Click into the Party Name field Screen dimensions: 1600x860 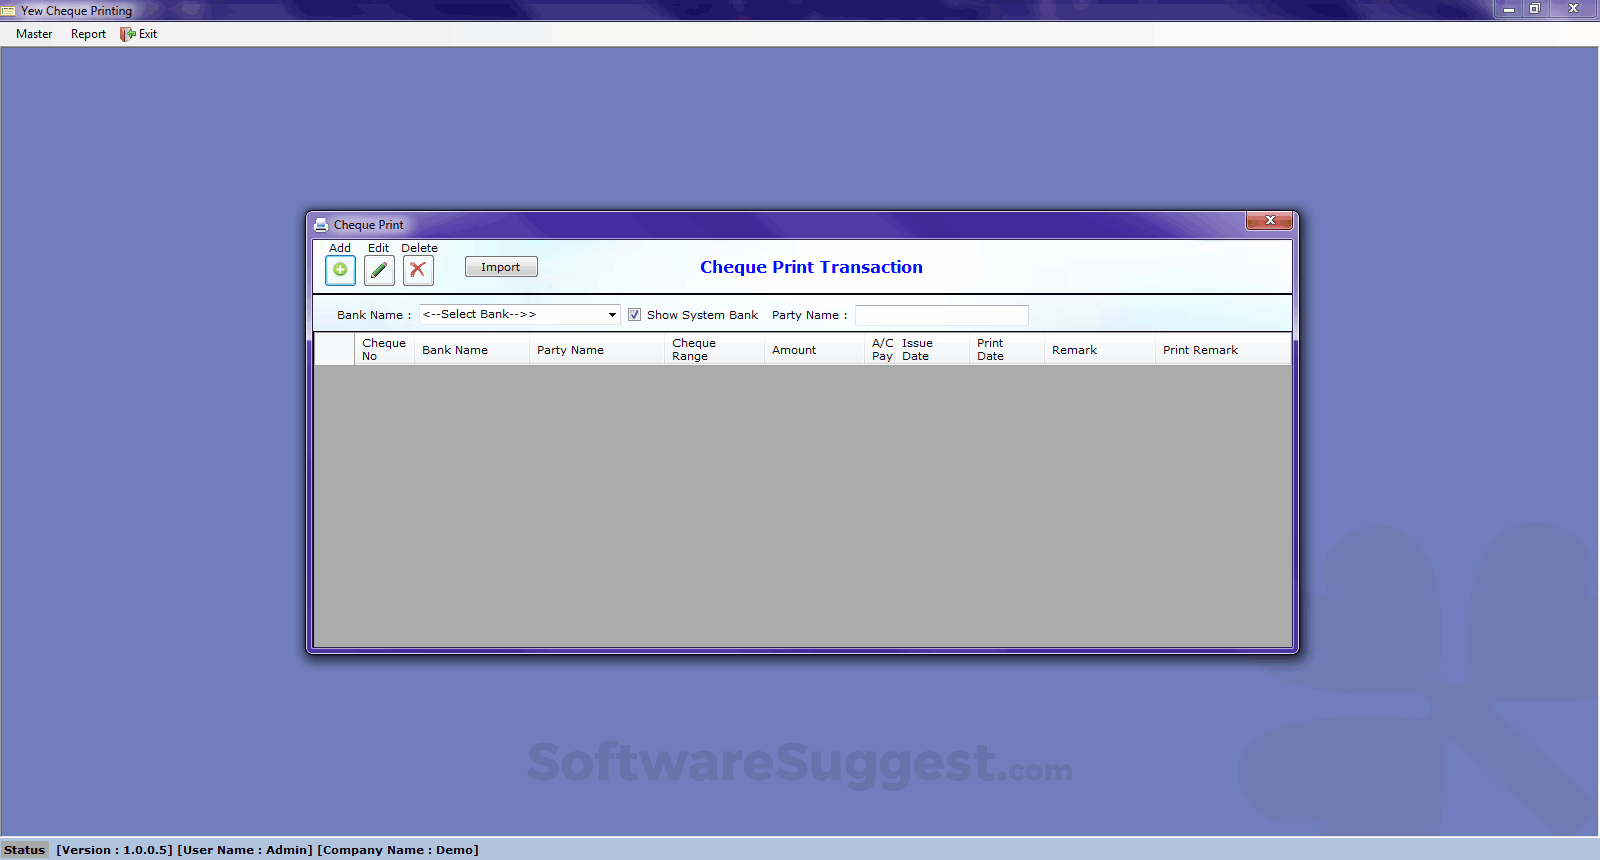[941, 316]
